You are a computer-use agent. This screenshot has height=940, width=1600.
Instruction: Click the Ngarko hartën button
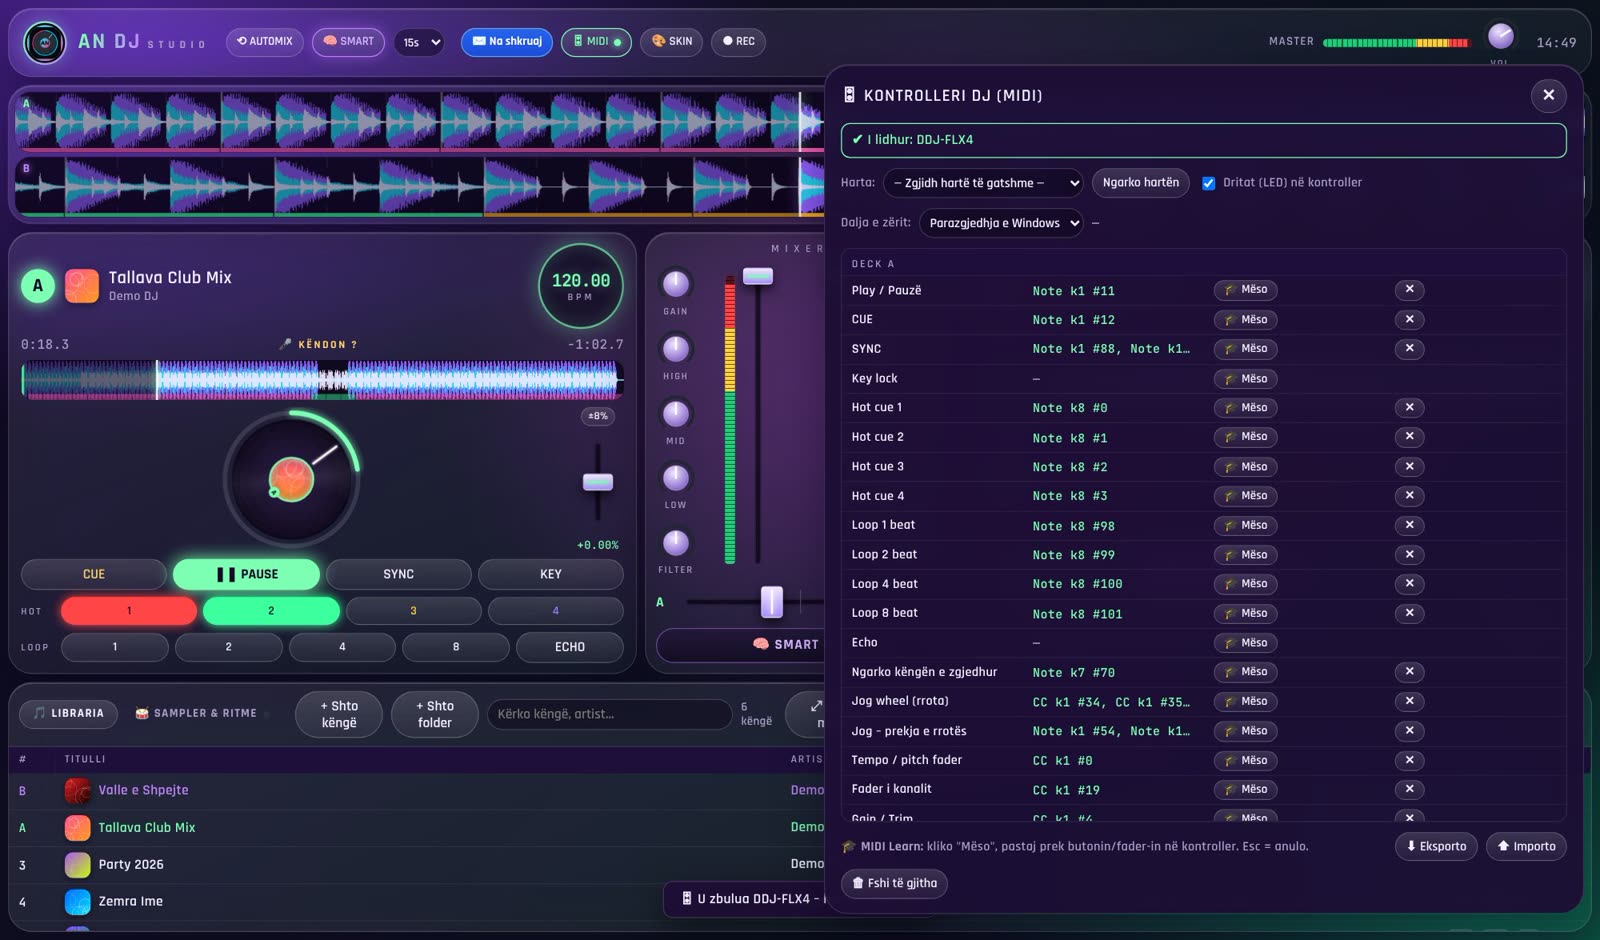pos(1140,183)
